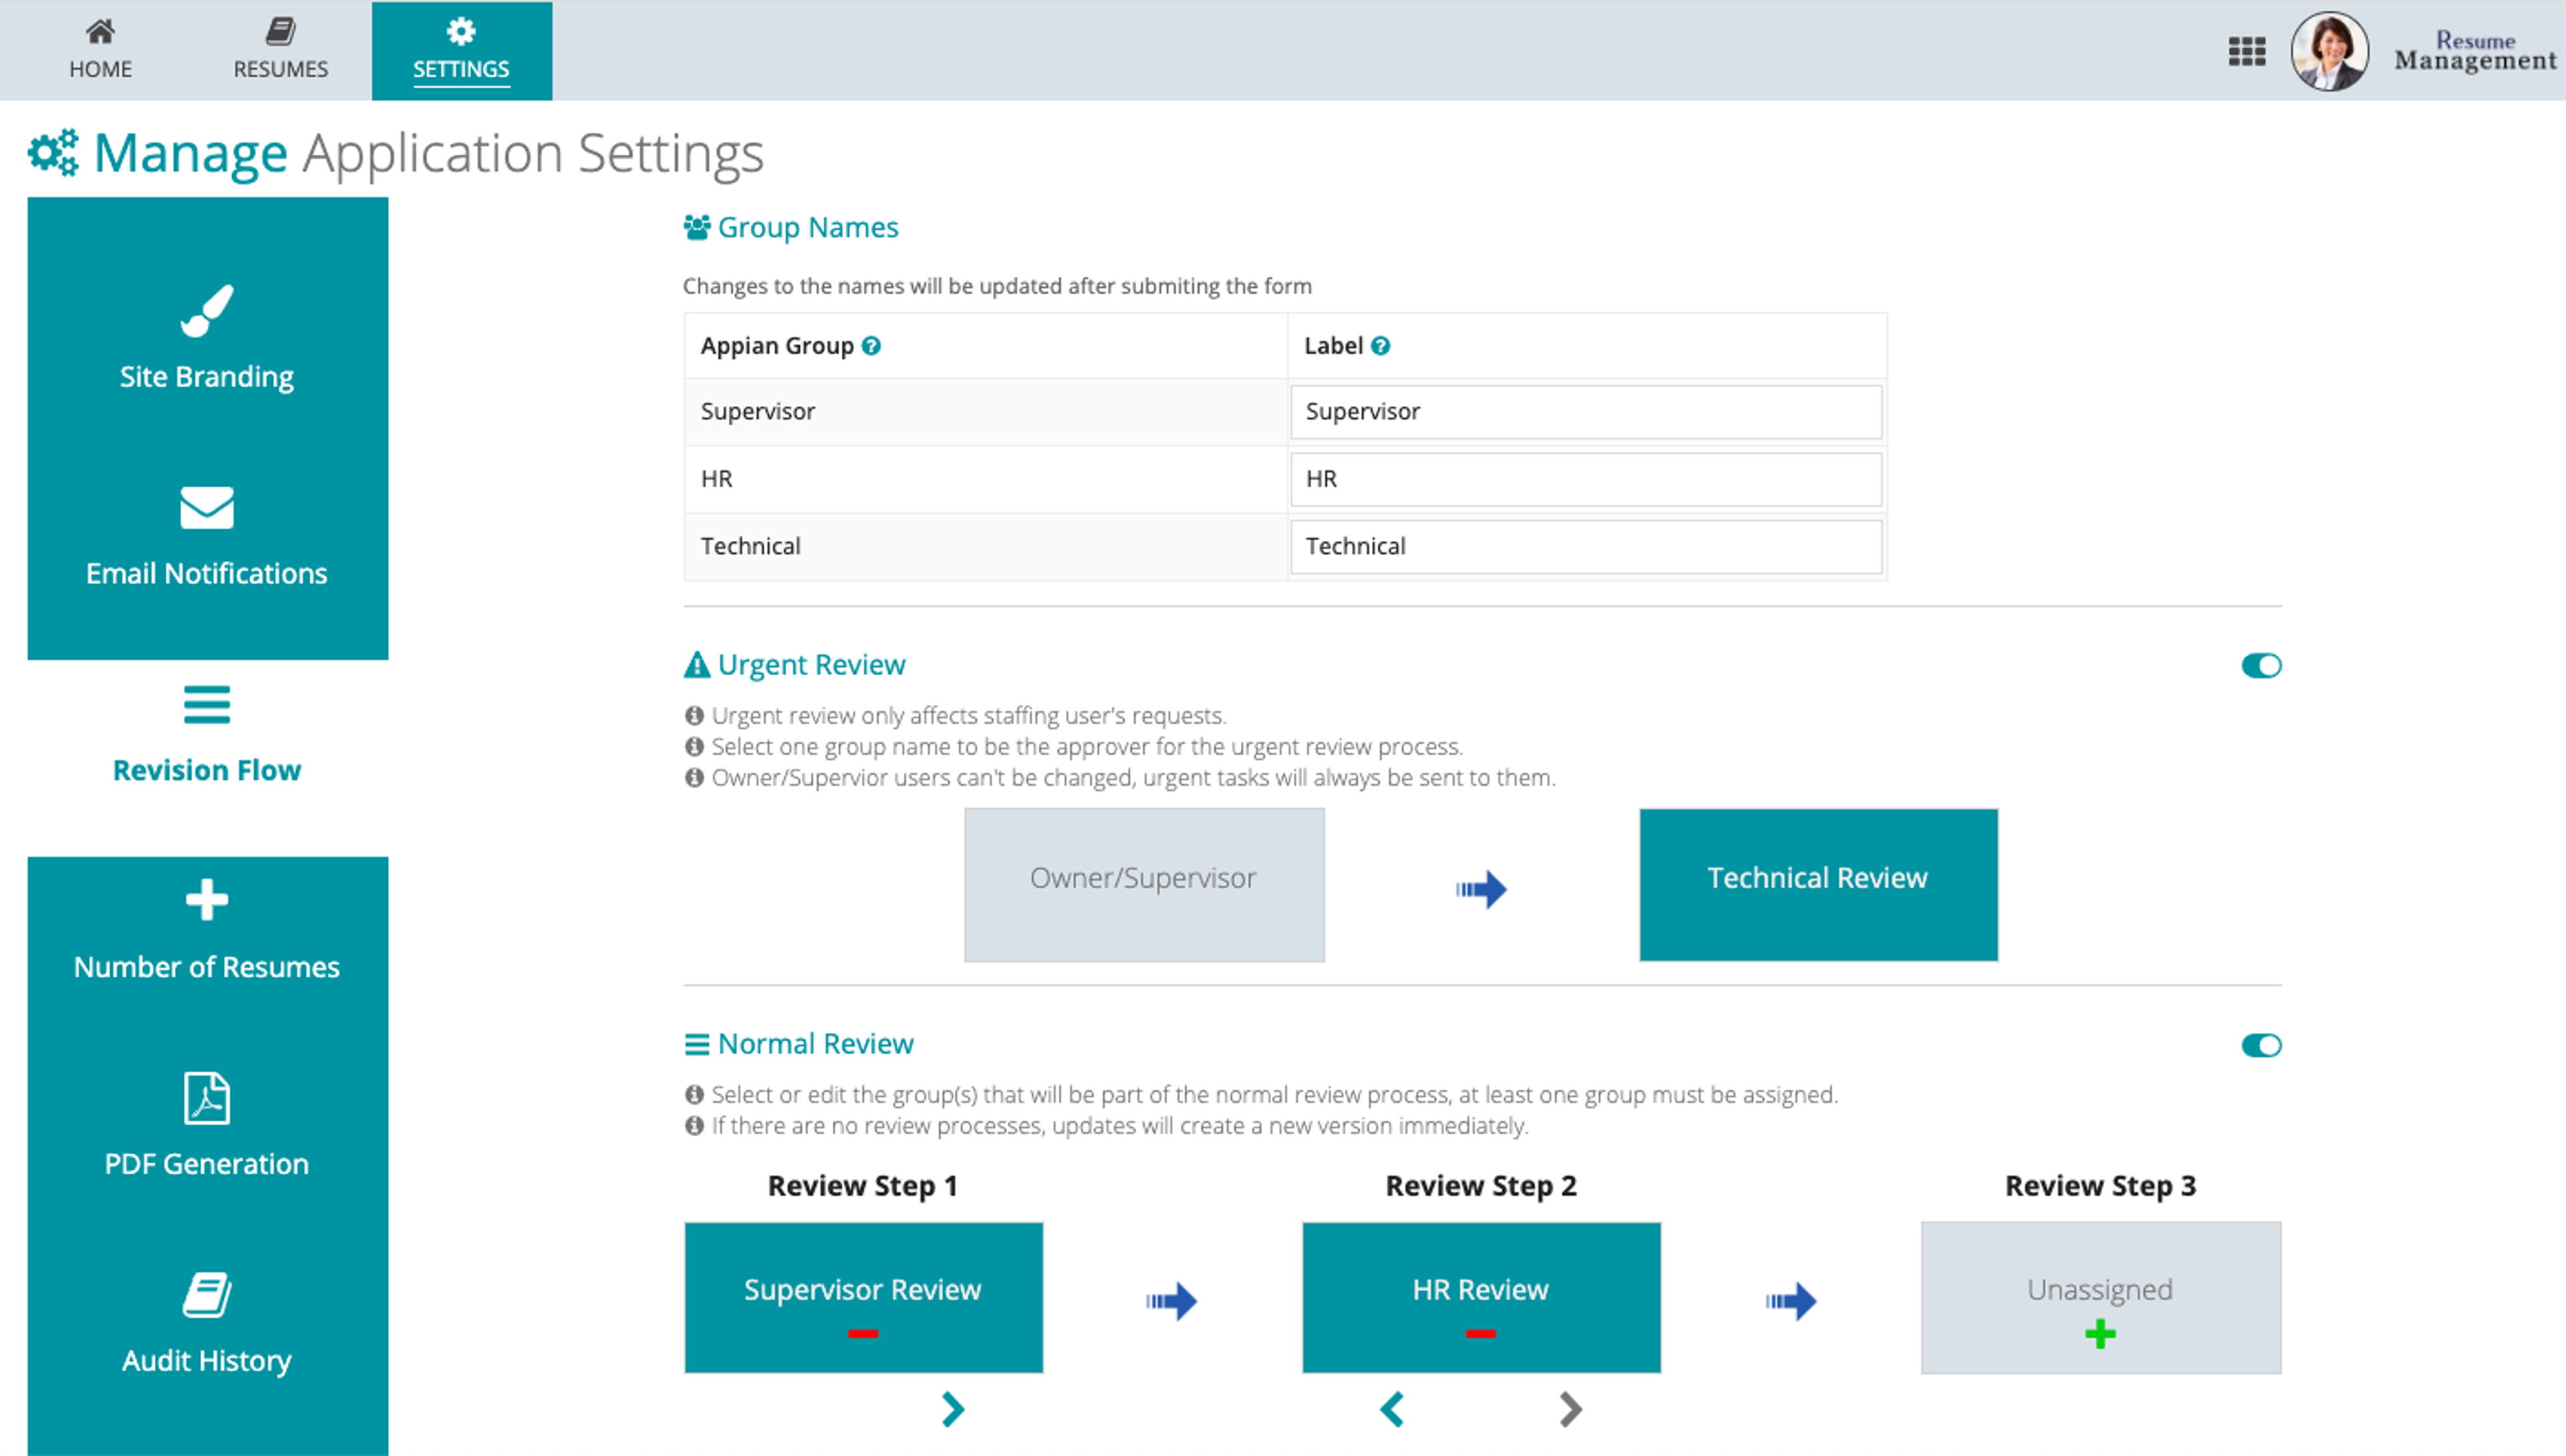Edit the HR label field
The image size is (2566, 1456).
pyautogui.click(x=1585, y=479)
